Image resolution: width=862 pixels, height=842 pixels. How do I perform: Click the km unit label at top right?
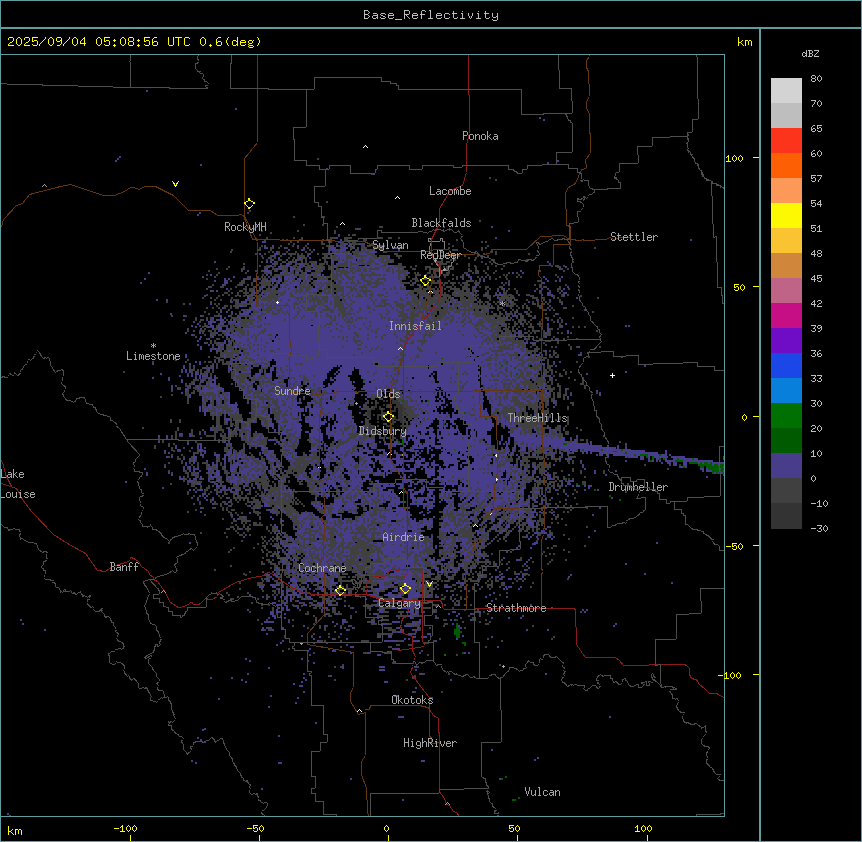point(744,42)
